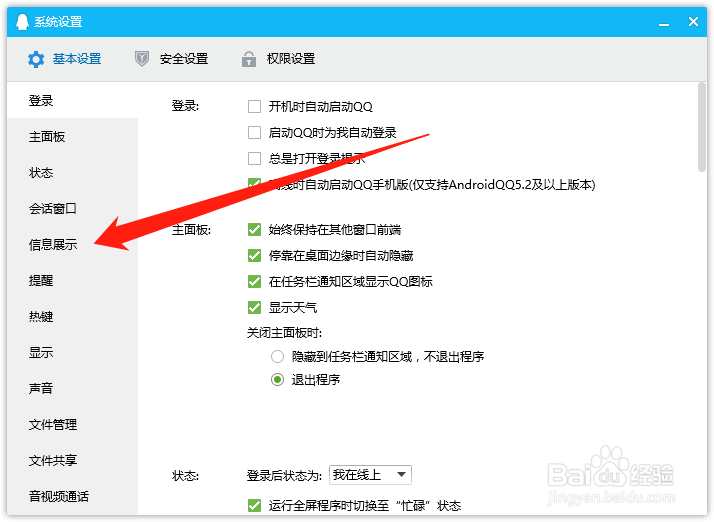Screen dimensions: 714x522
Task: Click the shield icon for 安全设置
Action: (142, 59)
